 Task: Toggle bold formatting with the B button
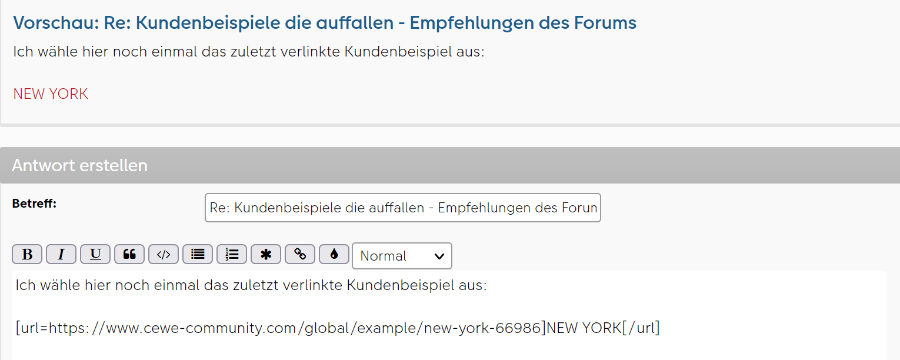tap(27, 254)
